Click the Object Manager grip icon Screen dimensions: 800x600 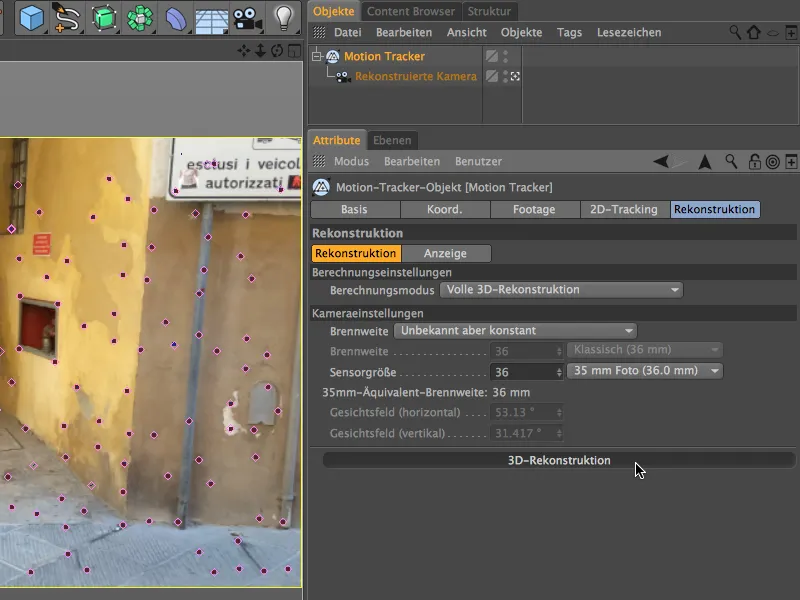click(319, 33)
